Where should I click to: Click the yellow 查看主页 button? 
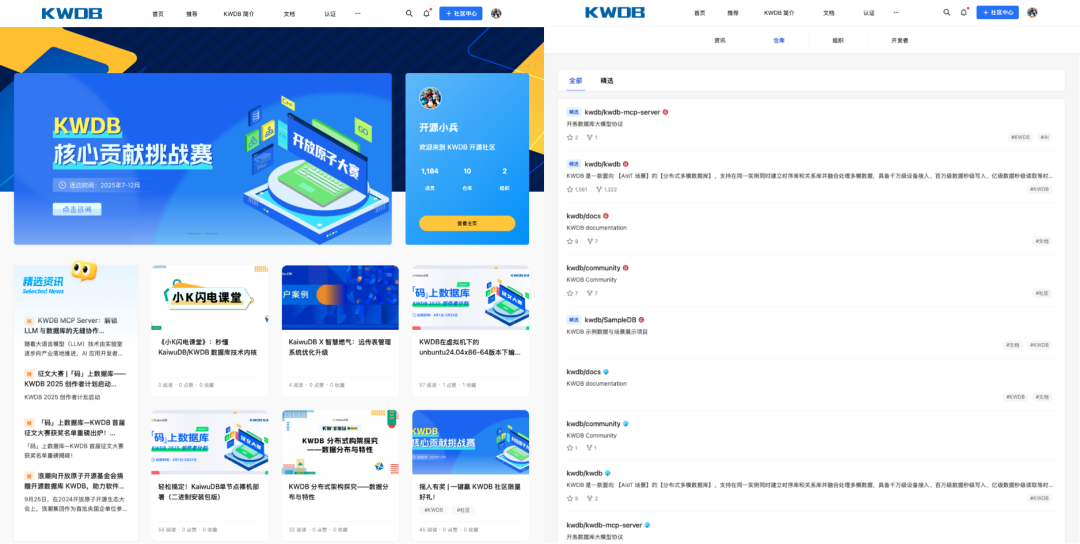click(x=467, y=223)
